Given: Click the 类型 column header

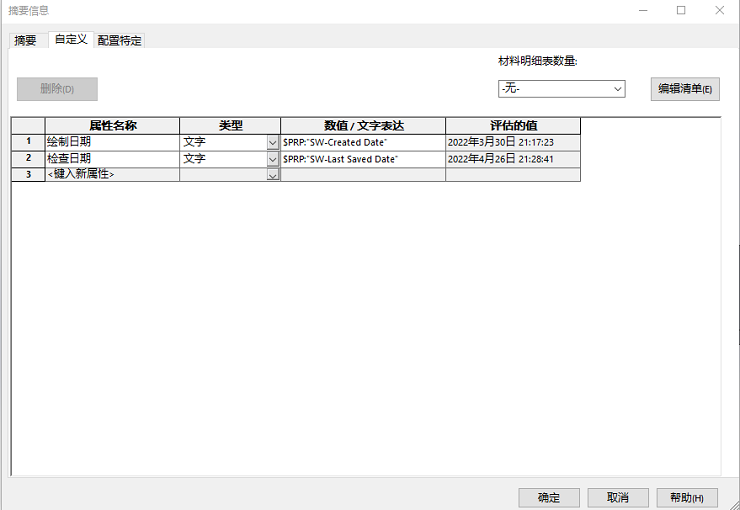Looking at the screenshot, I should point(230,126).
